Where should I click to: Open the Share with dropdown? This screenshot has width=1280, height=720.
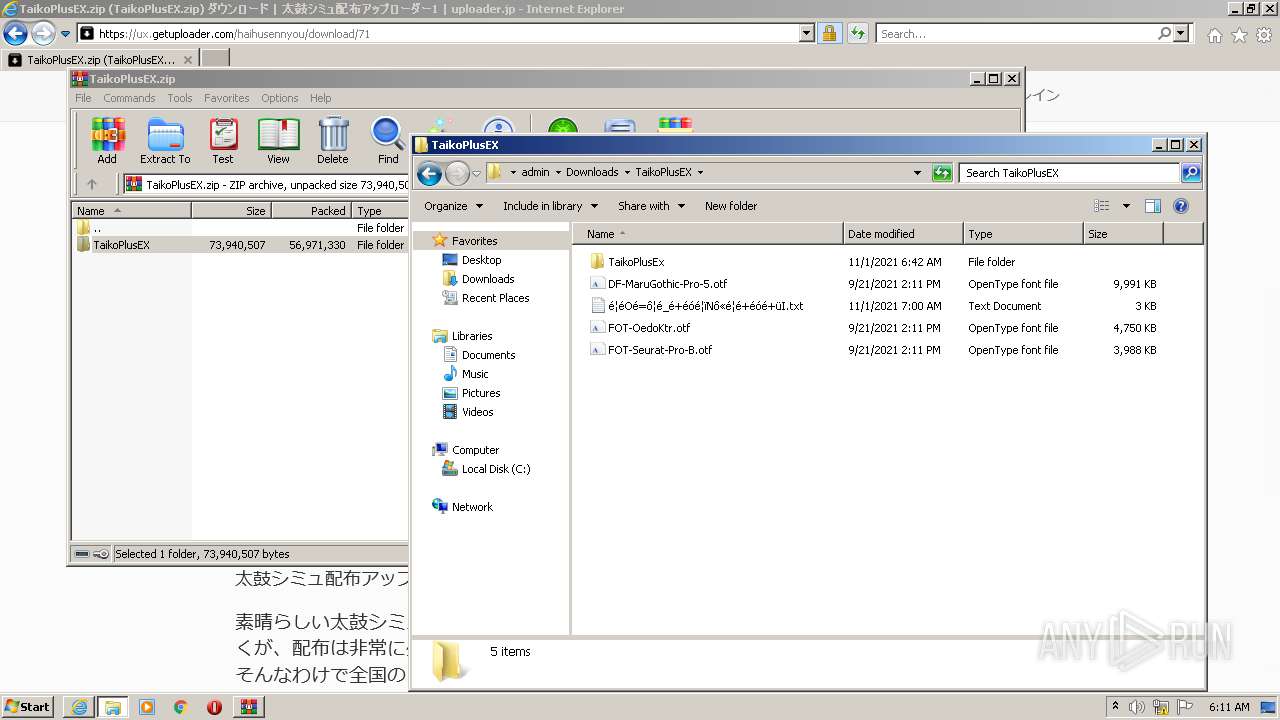point(651,206)
